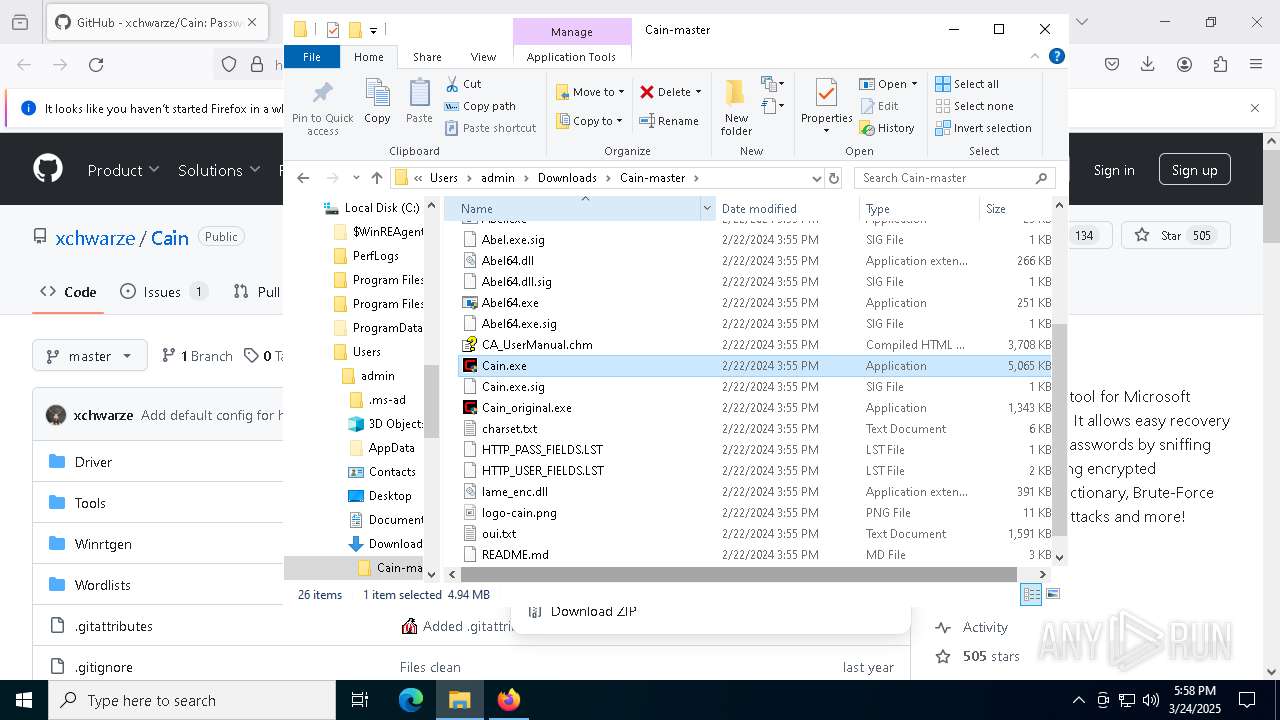The image size is (1280, 720).
Task: Open Task View on the taskbar
Action: tap(360, 700)
